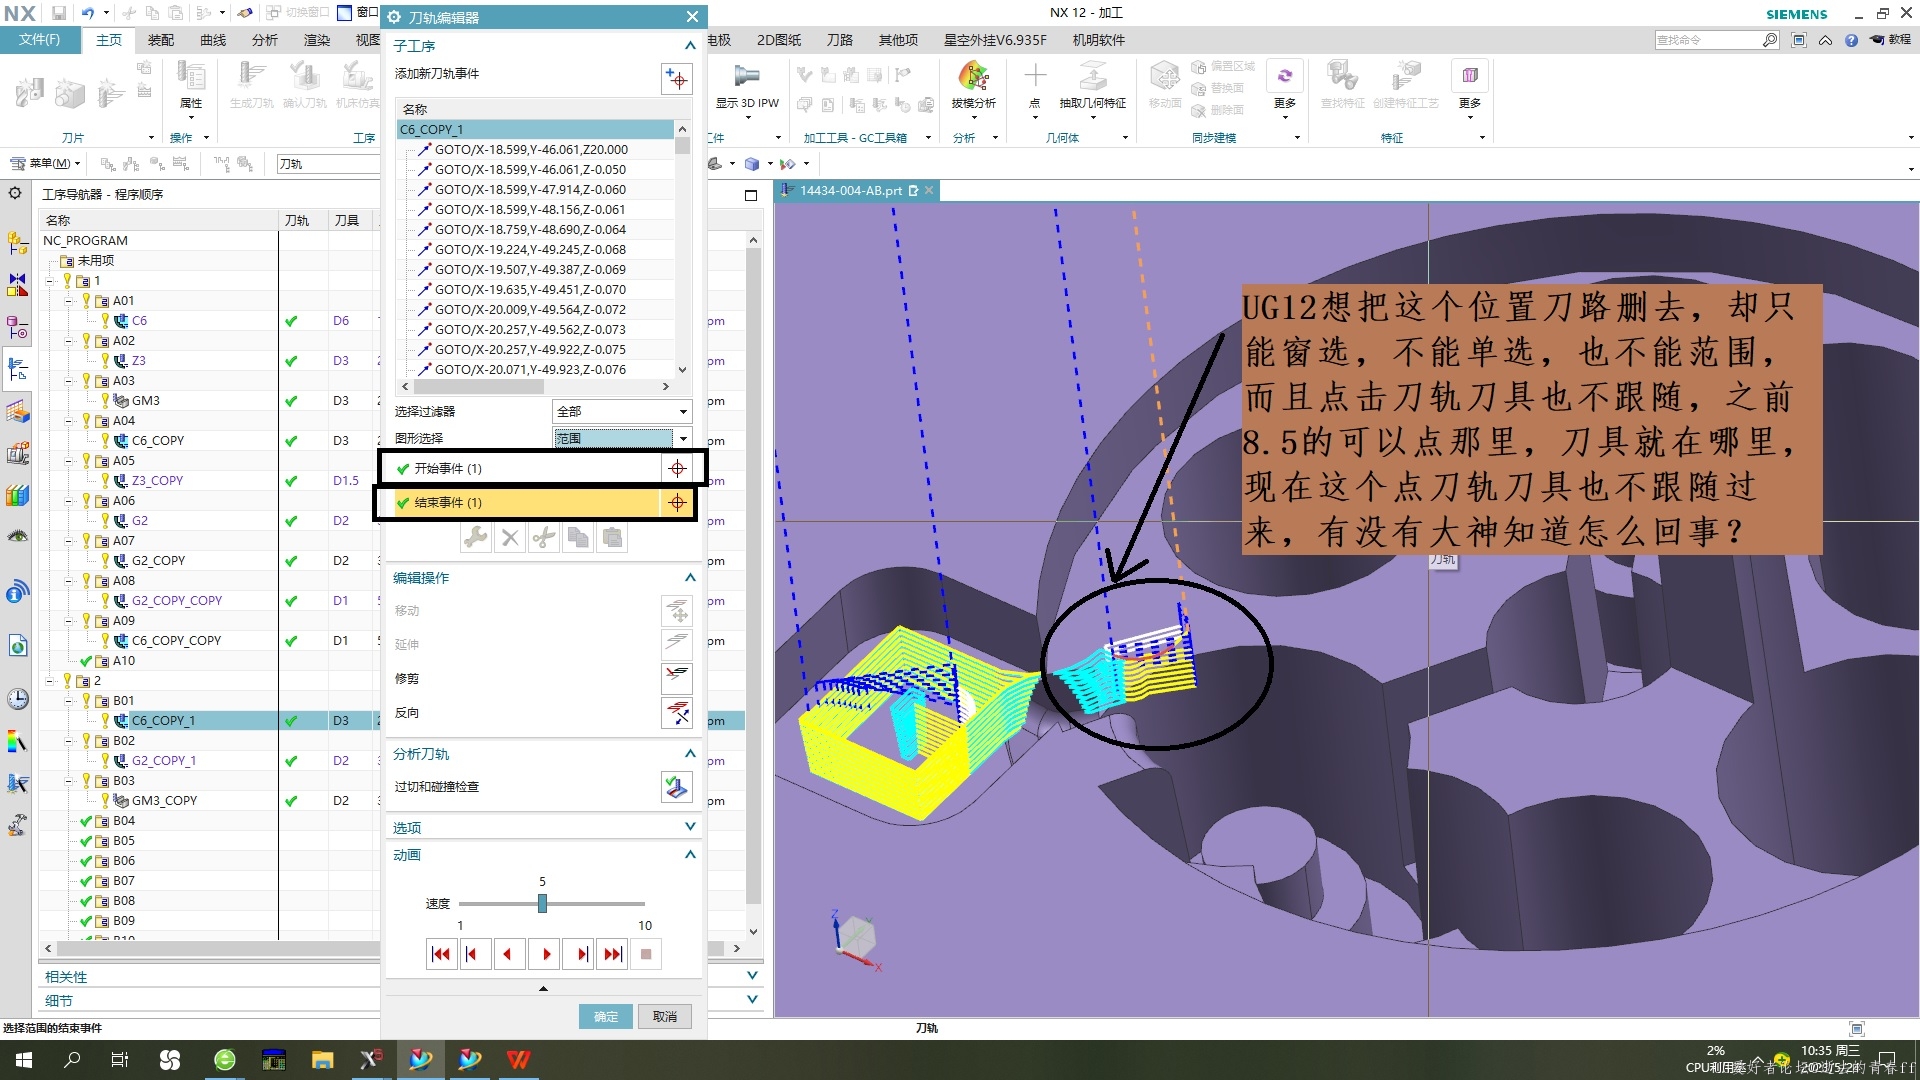Viewport: 1920px width, 1080px height.
Task: Open the WPS icon in taskbar
Action: coord(518,1060)
